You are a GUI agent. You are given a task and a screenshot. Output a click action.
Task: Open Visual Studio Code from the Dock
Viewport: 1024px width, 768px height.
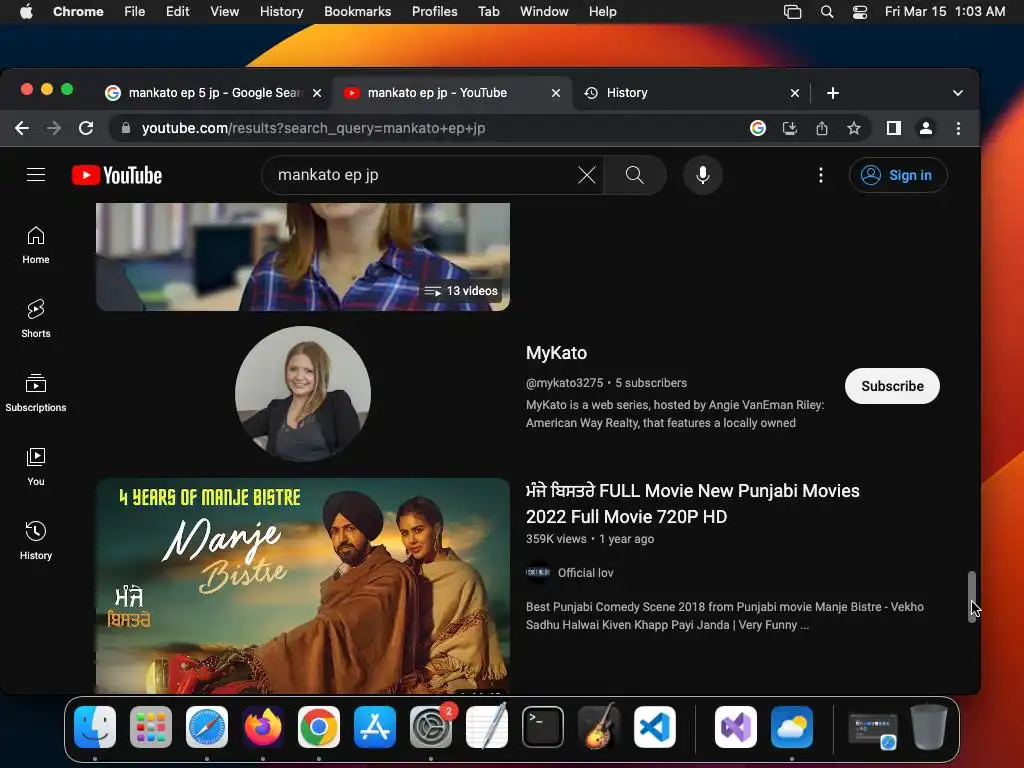coord(654,727)
